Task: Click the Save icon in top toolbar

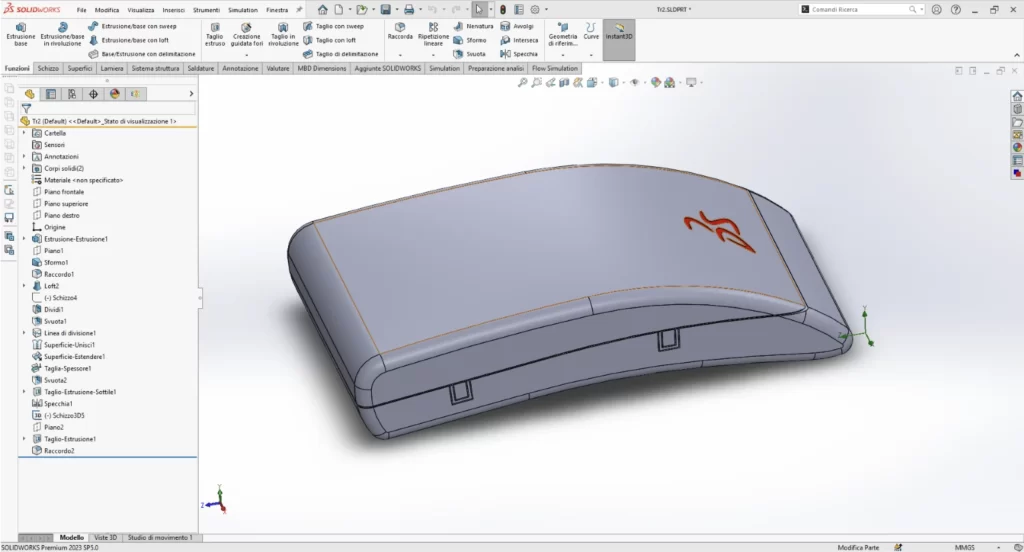Action: coord(386,9)
